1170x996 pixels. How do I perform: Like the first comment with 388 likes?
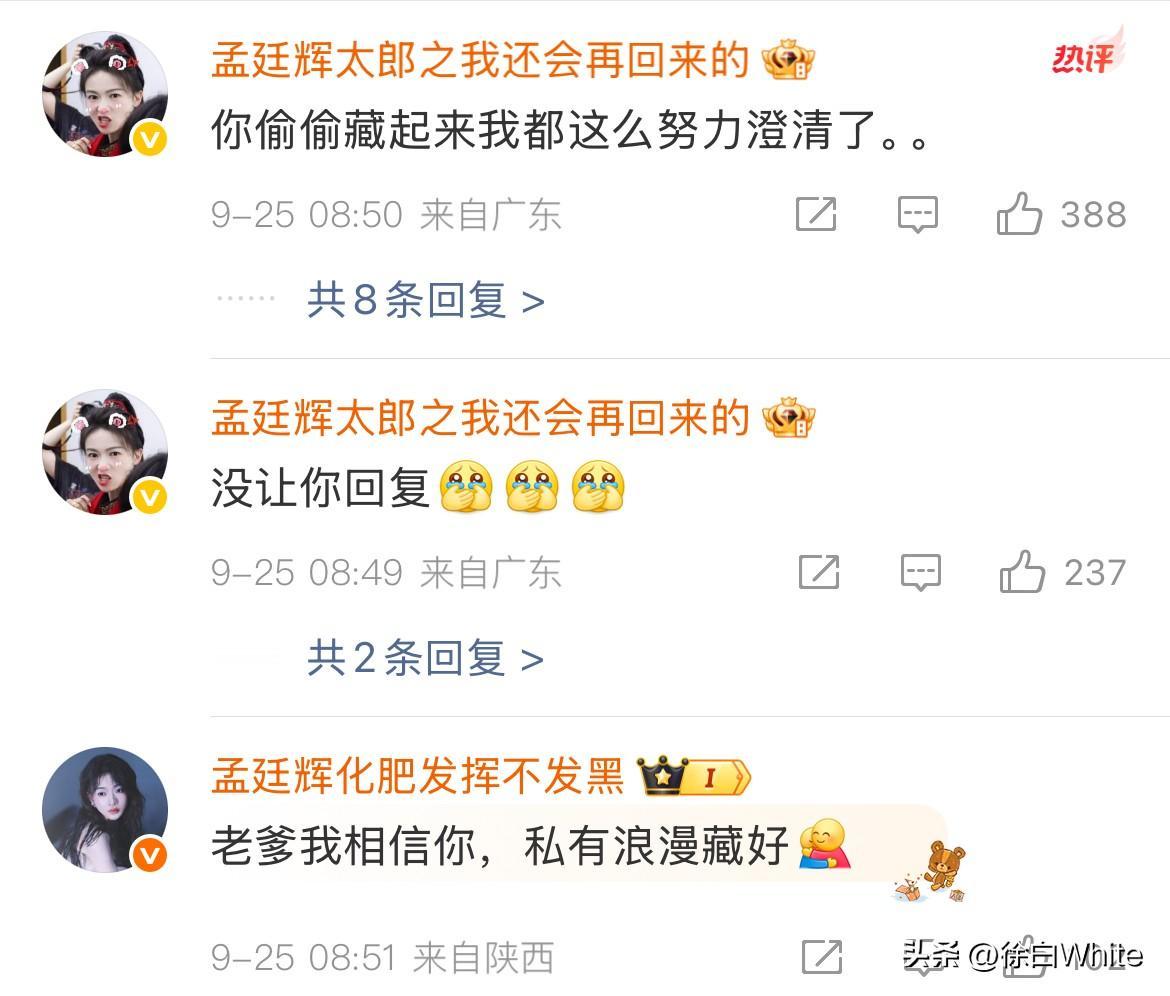[1019, 214]
